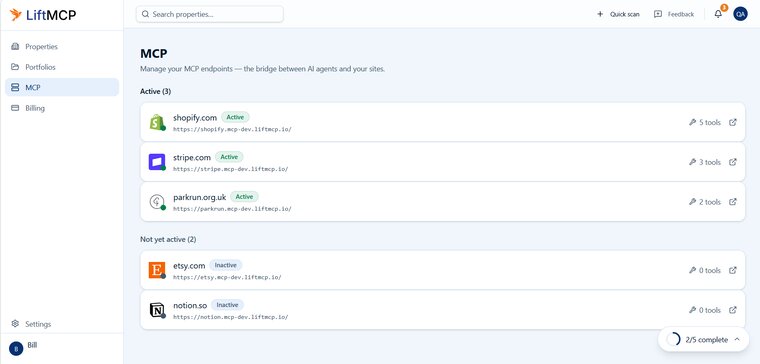760x364 pixels.
Task: Click the shopify.mcp-dev.liftmcp.io URL
Action: [x=232, y=129]
